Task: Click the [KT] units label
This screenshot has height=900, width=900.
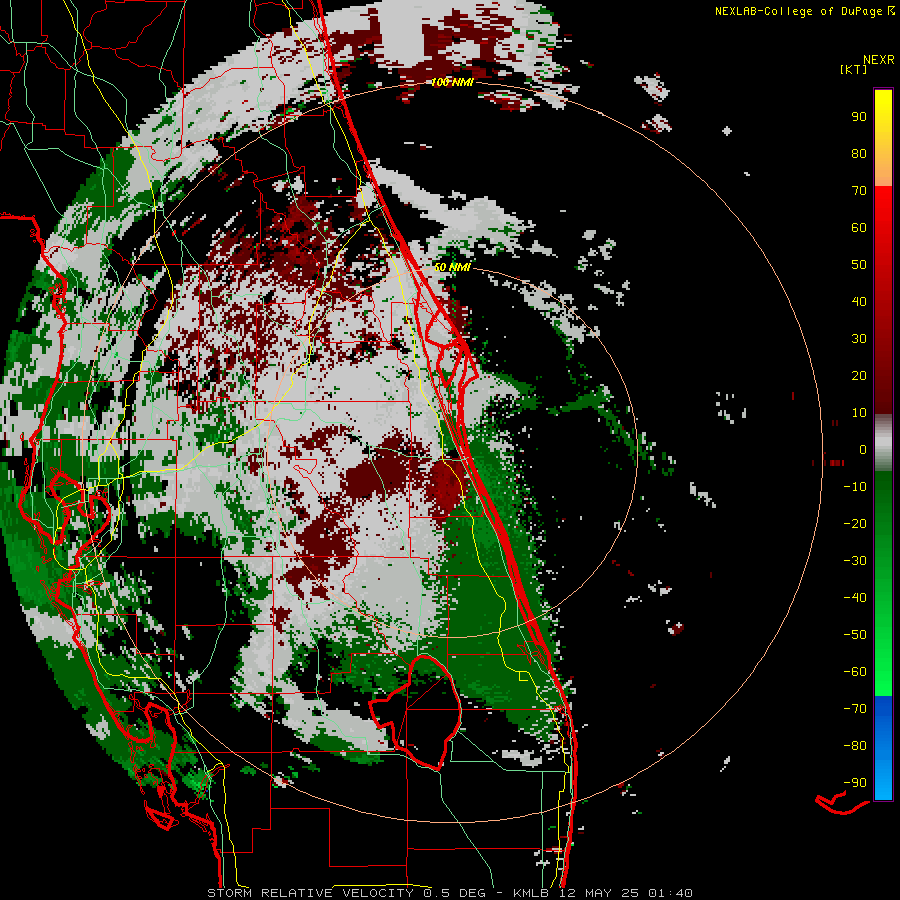Action: (854, 69)
